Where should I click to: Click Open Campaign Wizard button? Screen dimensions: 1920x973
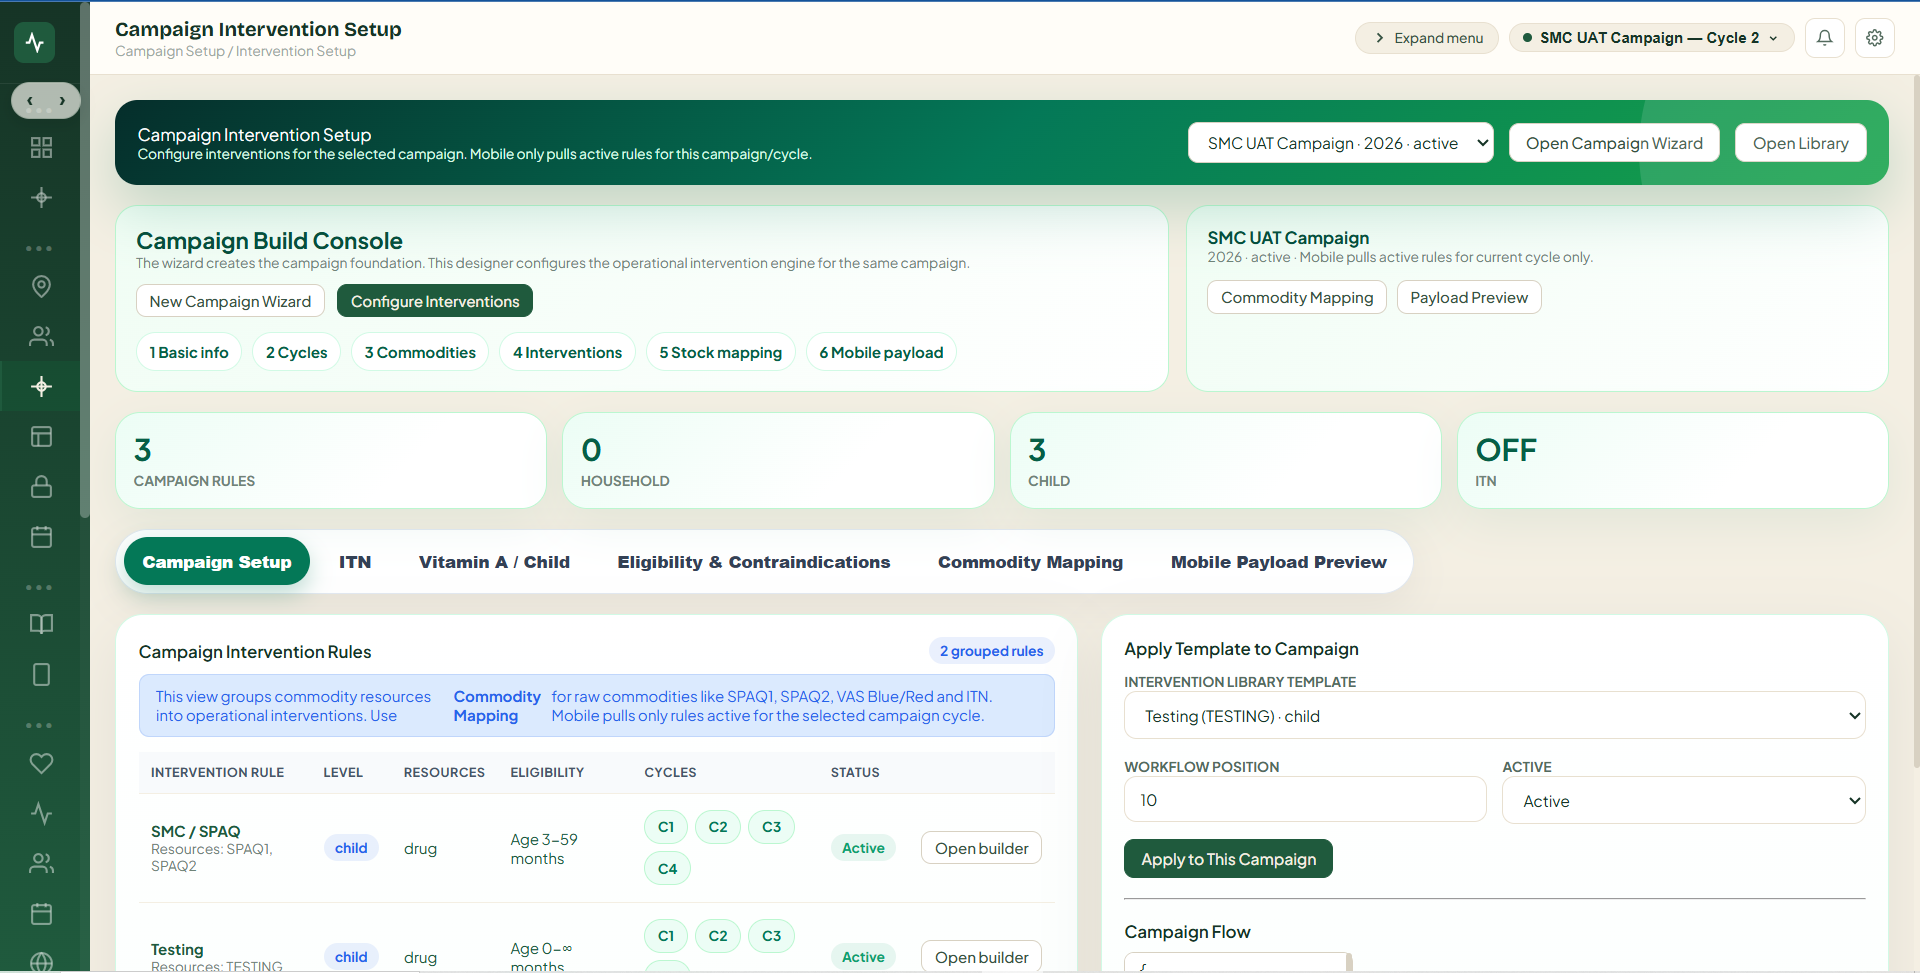pyautogui.click(x=1614, y=143)
